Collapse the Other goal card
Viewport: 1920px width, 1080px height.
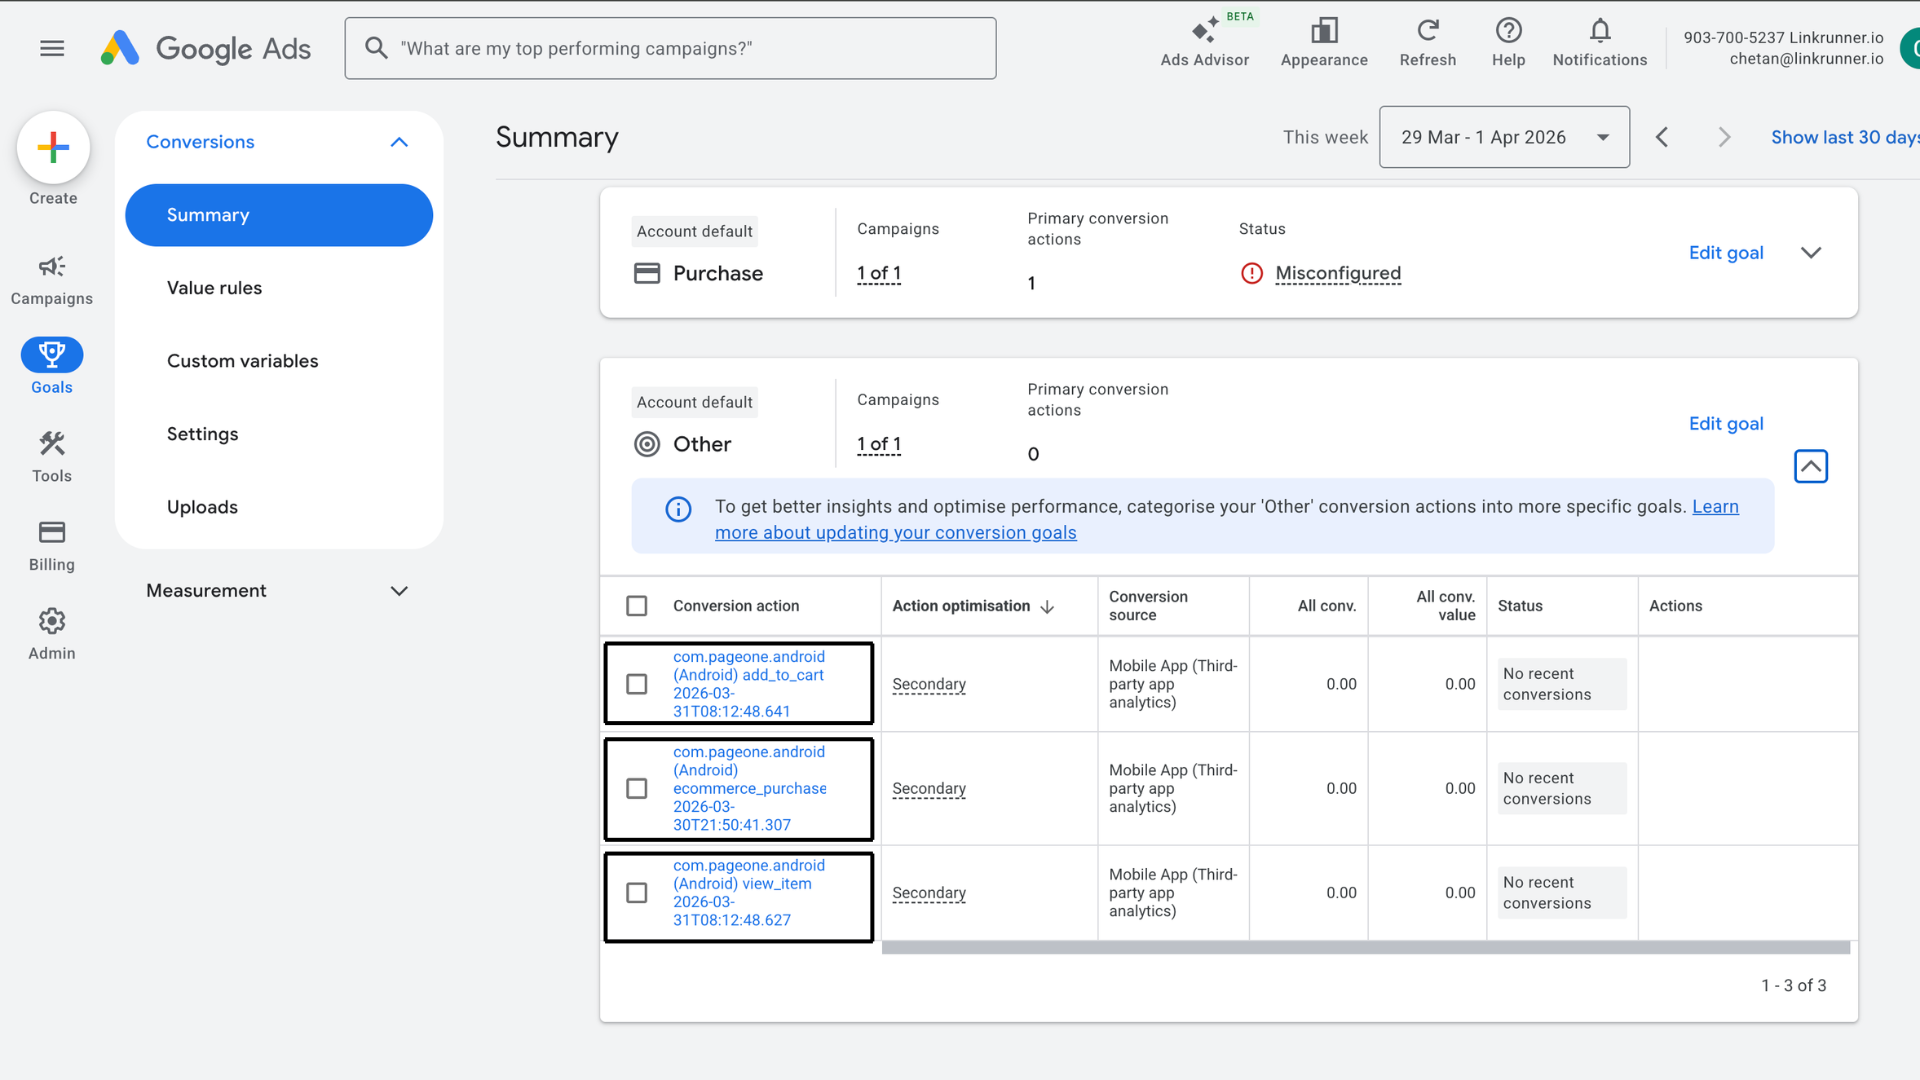tap(1810, 466)
